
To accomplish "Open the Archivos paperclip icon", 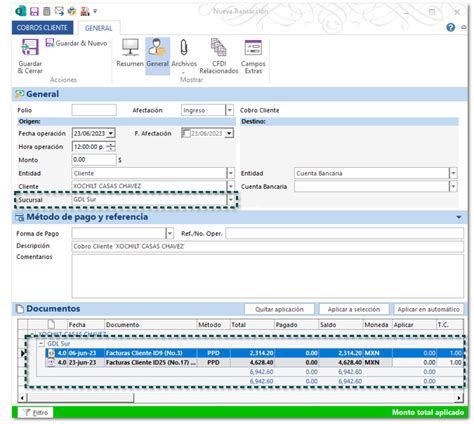I will pos(184,47).
